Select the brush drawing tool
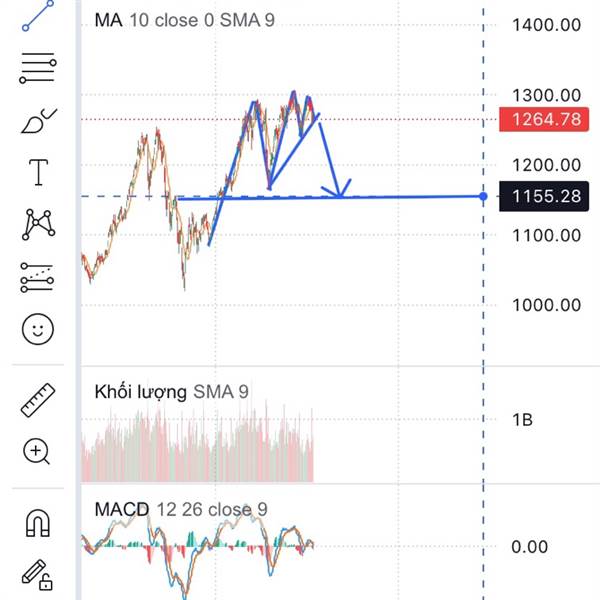The width and height of the screenshot is (600, 600). (x=38, y=120)
